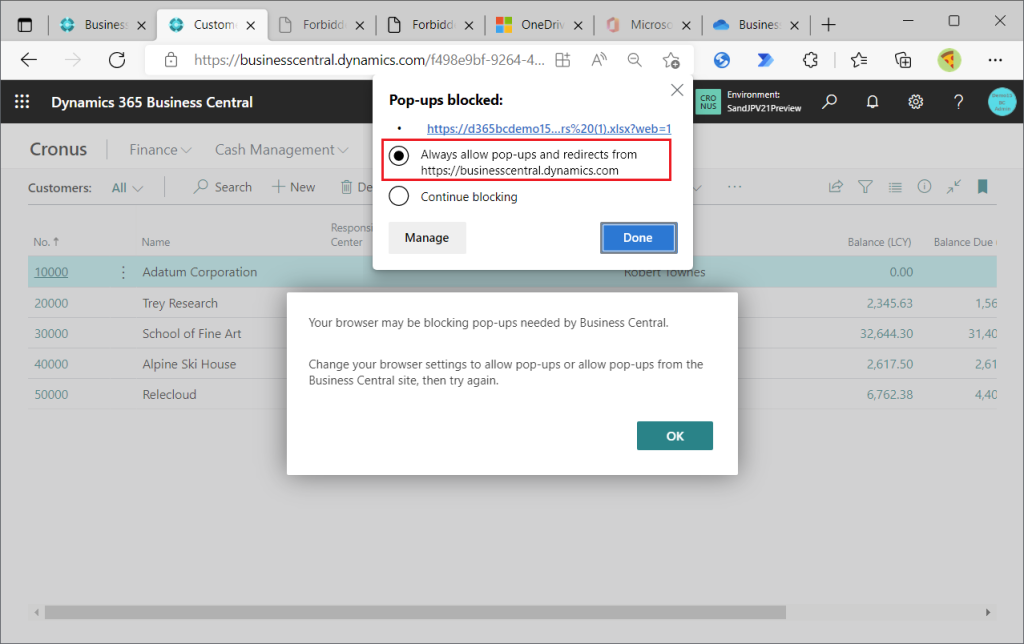Open the FactBox information icon
Viewport: 1024px width, 644px height.
click(x=924, y=186)
